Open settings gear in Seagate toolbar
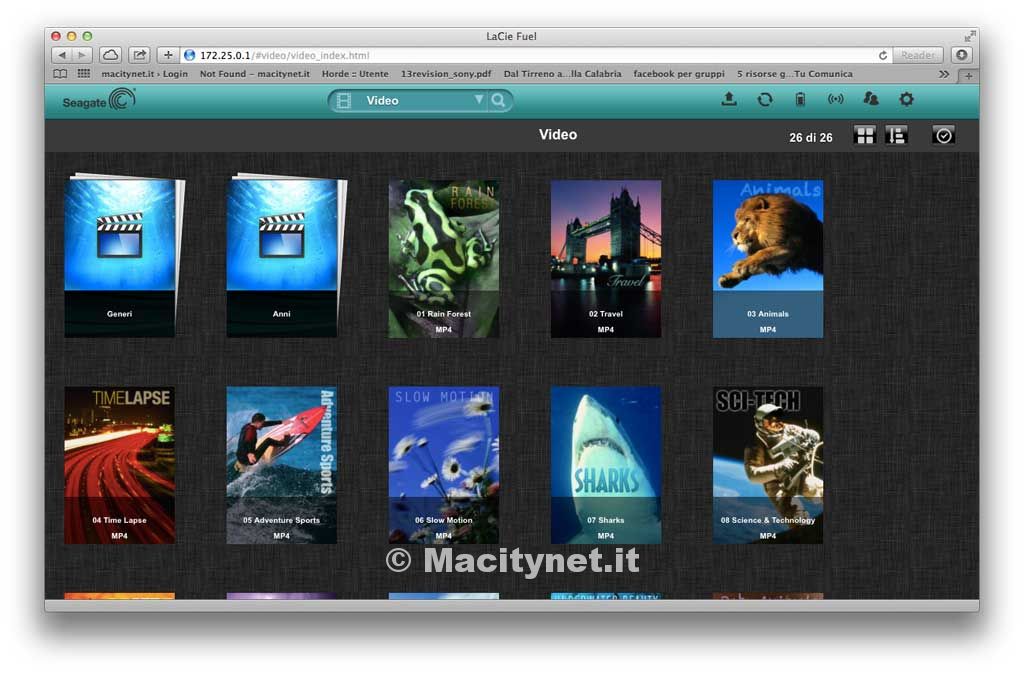 click(x=906, y=99)
